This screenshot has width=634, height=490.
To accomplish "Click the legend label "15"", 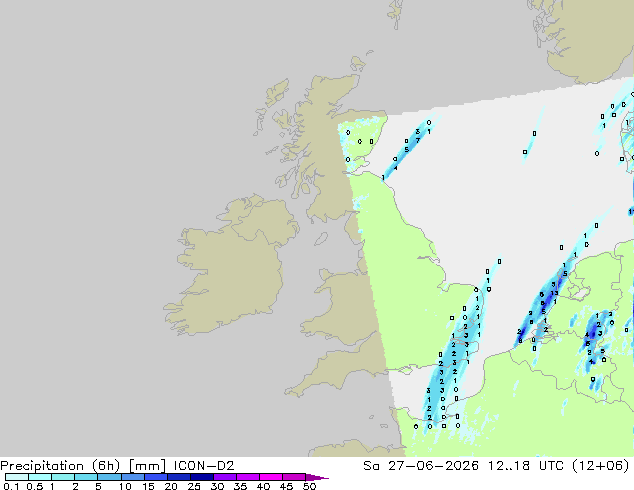I will pyautogui.click(x=148, y=486).
